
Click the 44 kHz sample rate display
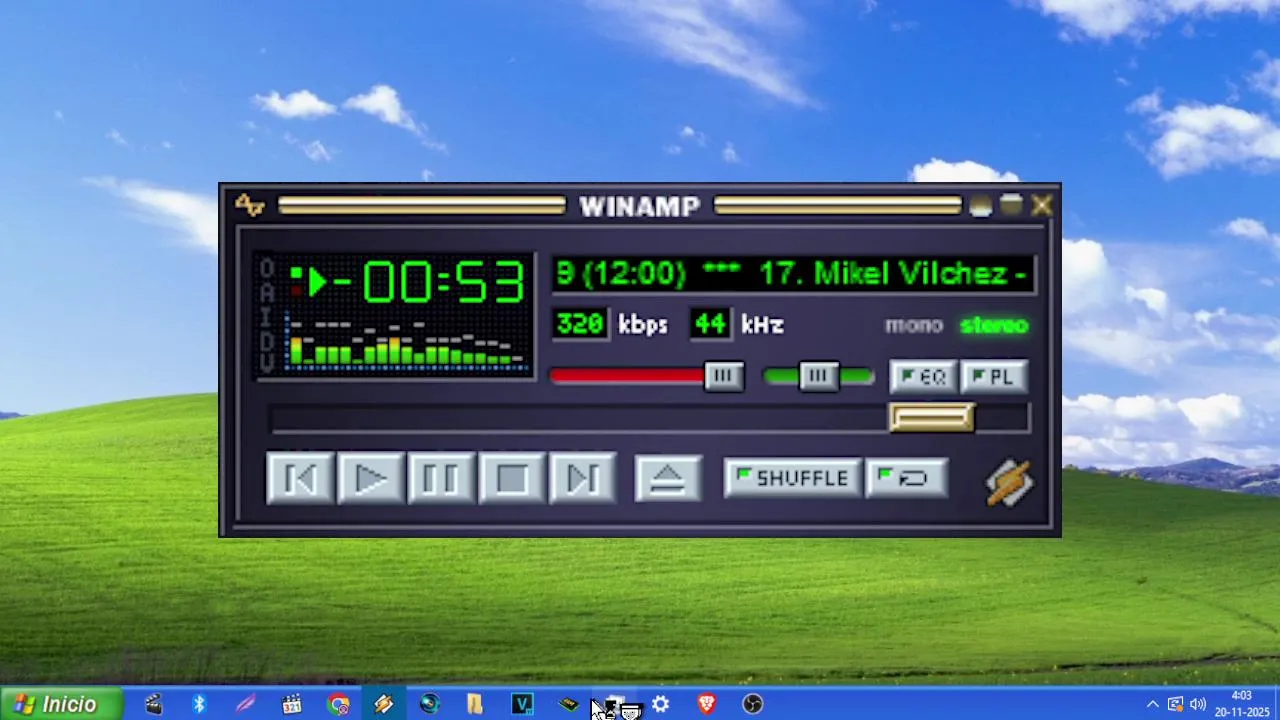[710, 324]
